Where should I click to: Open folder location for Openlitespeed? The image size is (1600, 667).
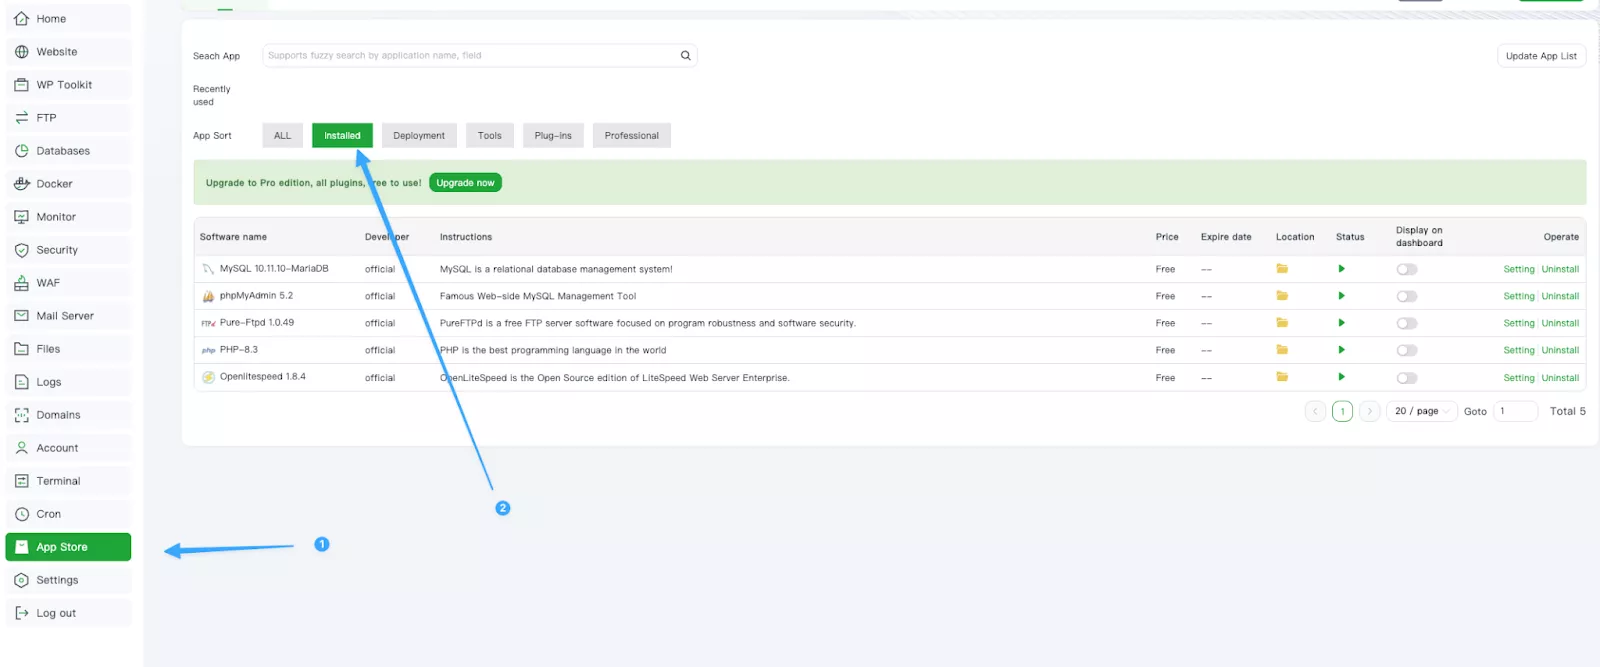(1282, 377)
